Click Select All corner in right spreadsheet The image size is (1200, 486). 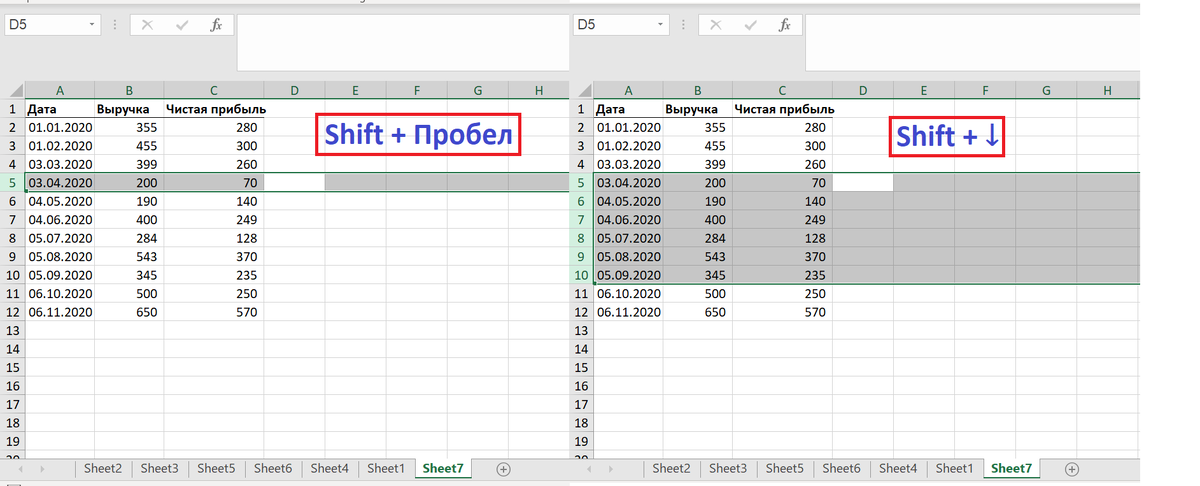[581, 90]
